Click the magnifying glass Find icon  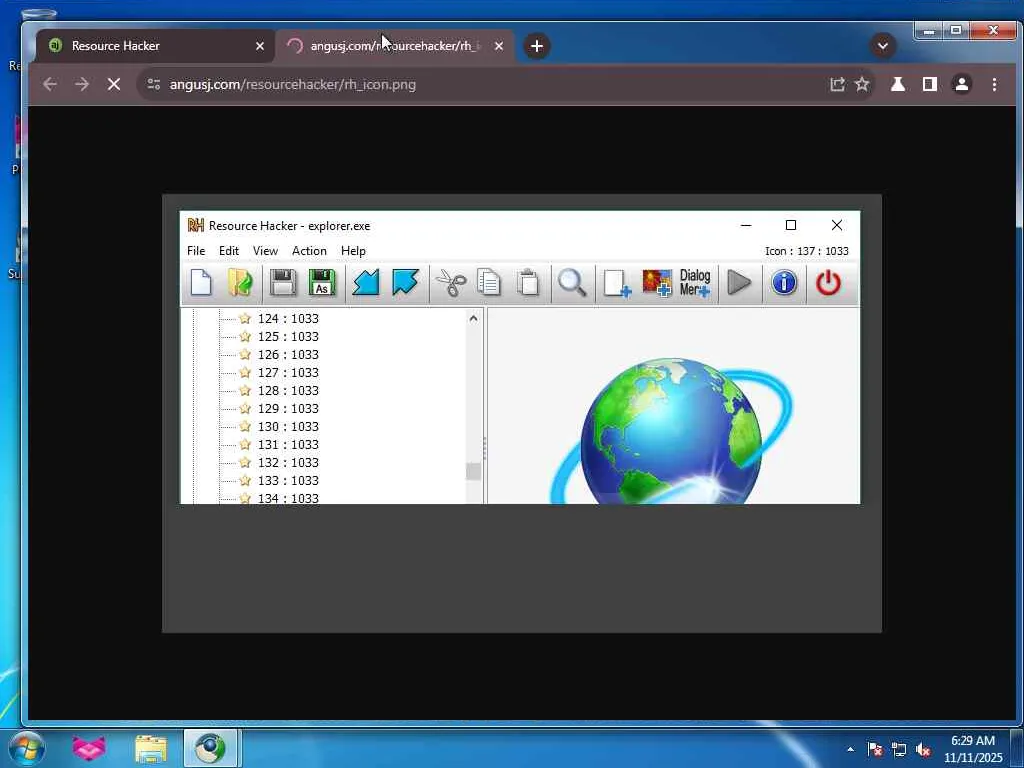tap(572, 283)
